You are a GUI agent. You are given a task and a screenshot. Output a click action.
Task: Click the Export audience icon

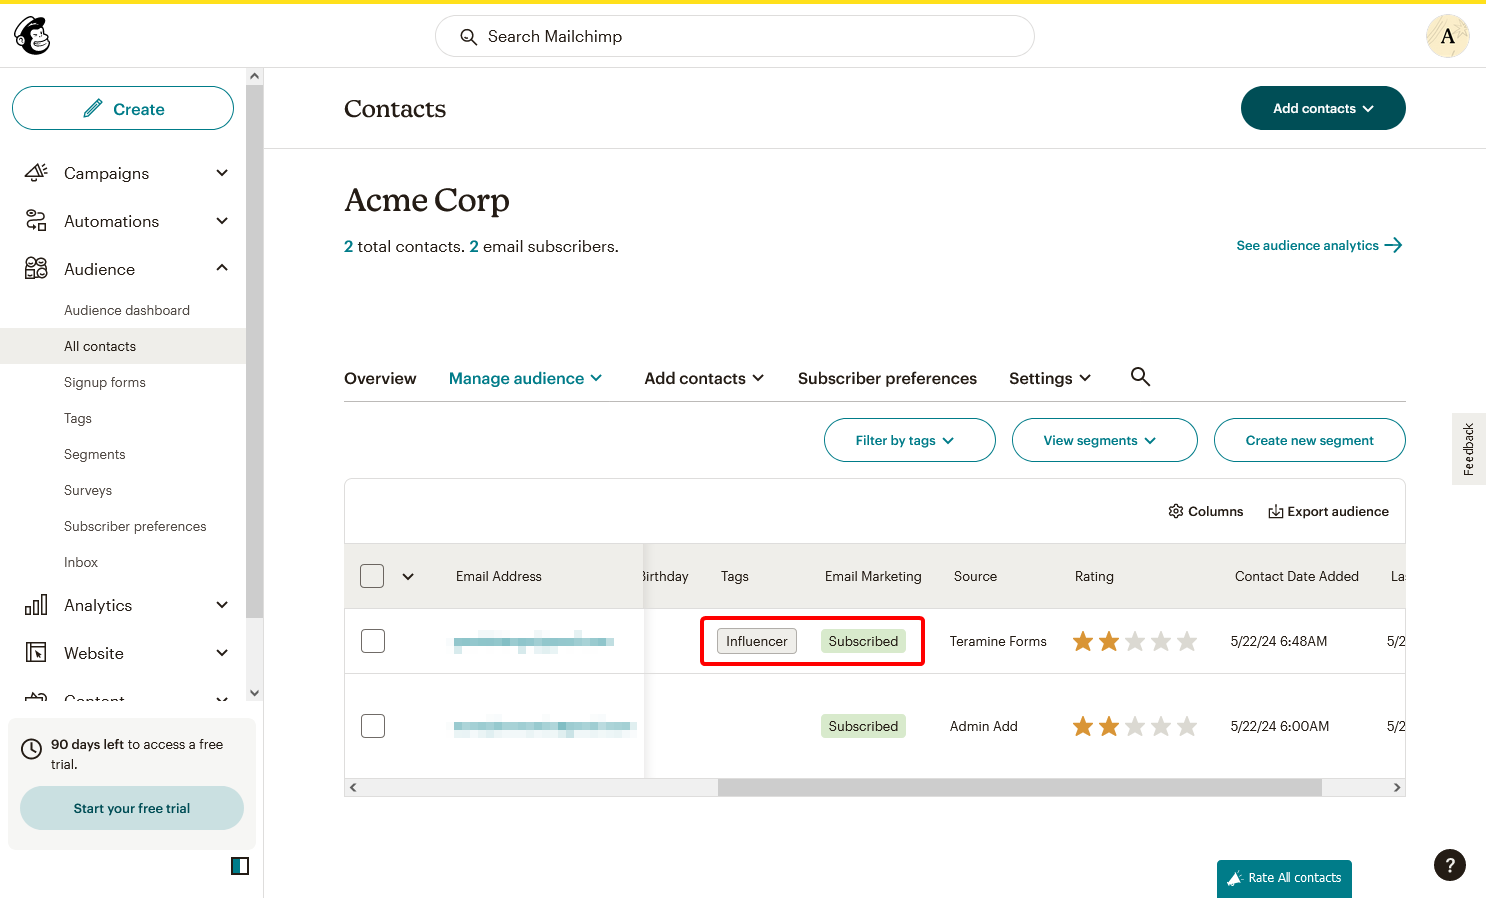coord(1276,512)
